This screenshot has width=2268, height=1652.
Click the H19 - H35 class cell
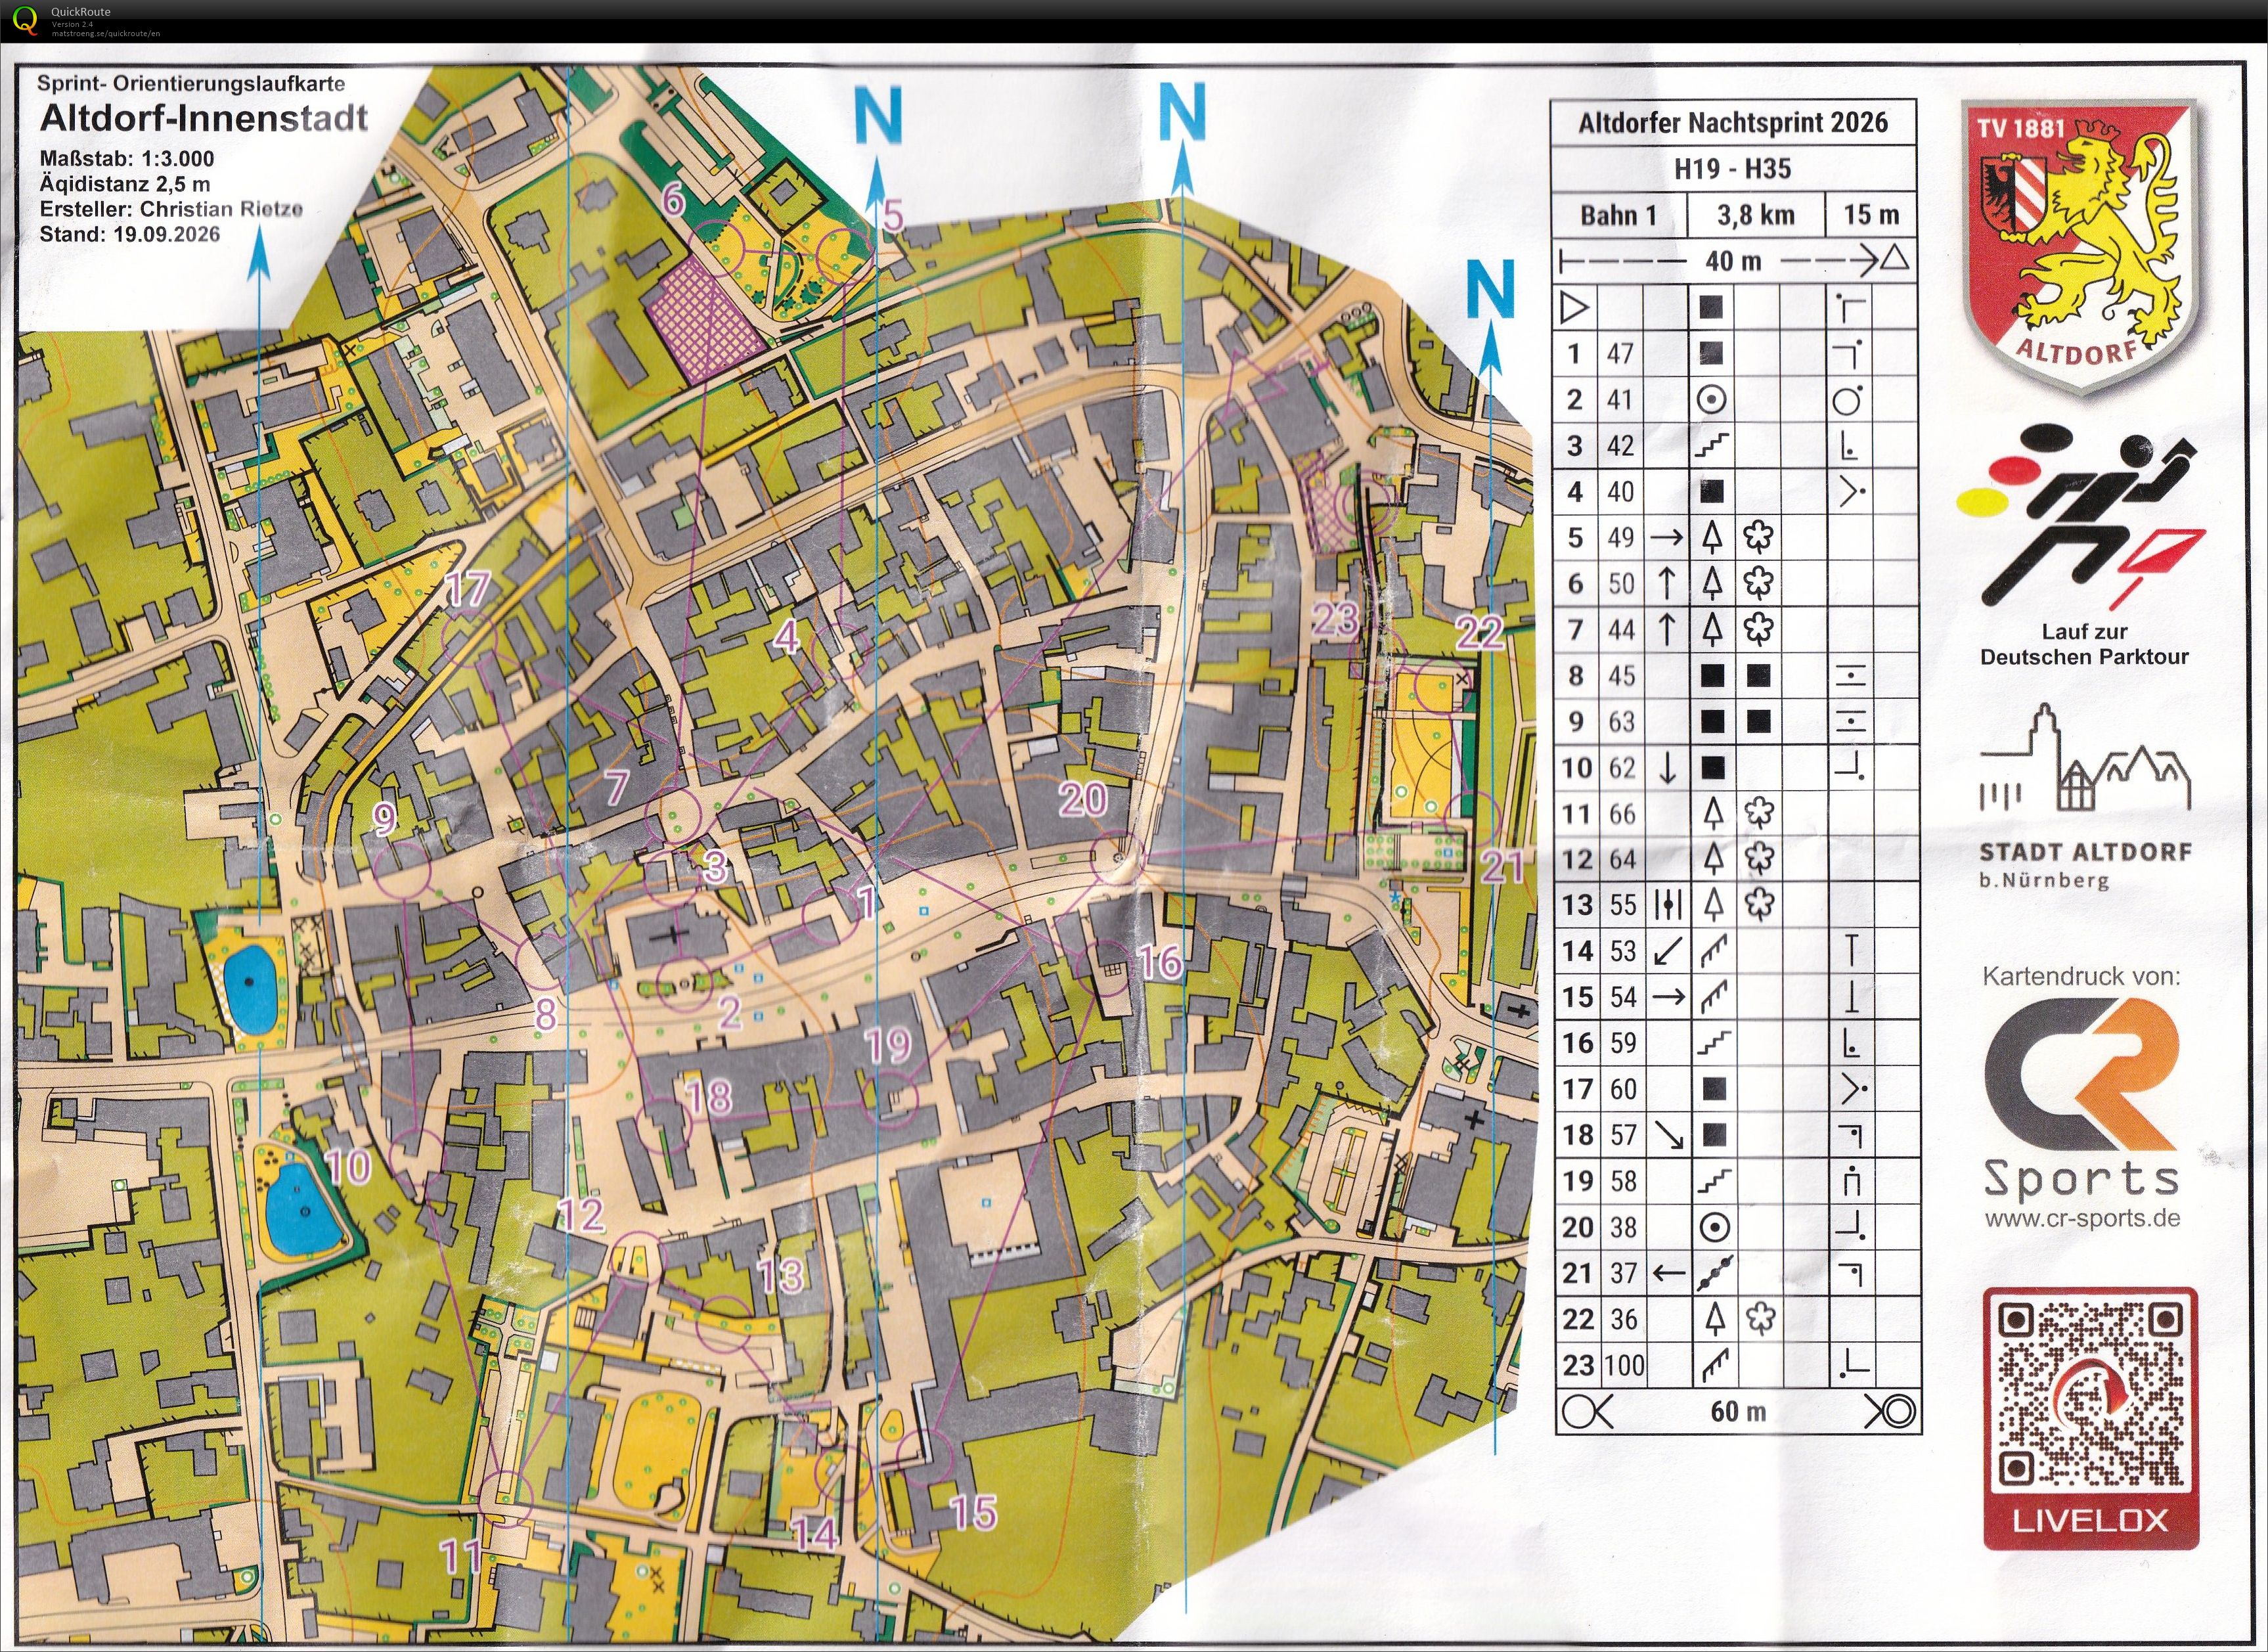tap(1733, 169)
